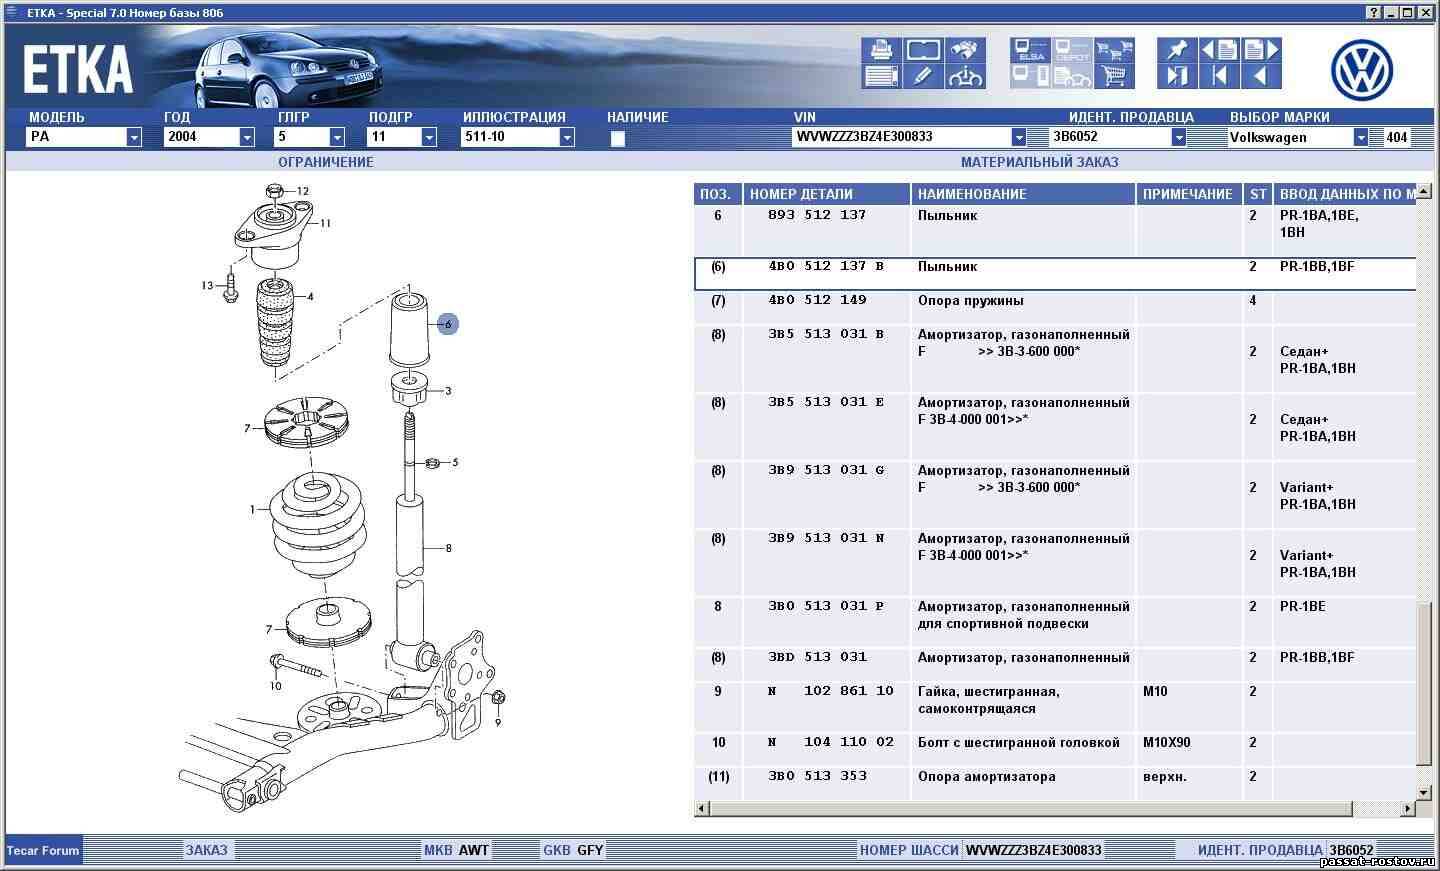
Task: Click callout number 11 on the upper mount
Action: (325, 223)
